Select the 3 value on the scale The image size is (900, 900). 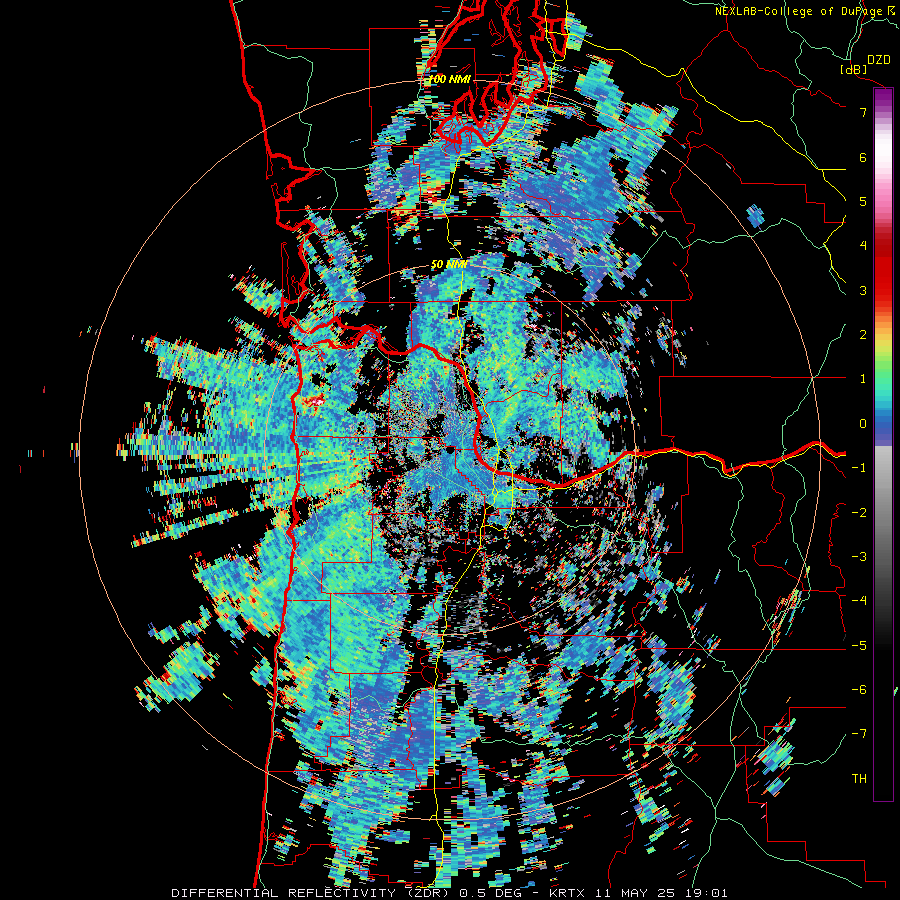pos(863,290)
